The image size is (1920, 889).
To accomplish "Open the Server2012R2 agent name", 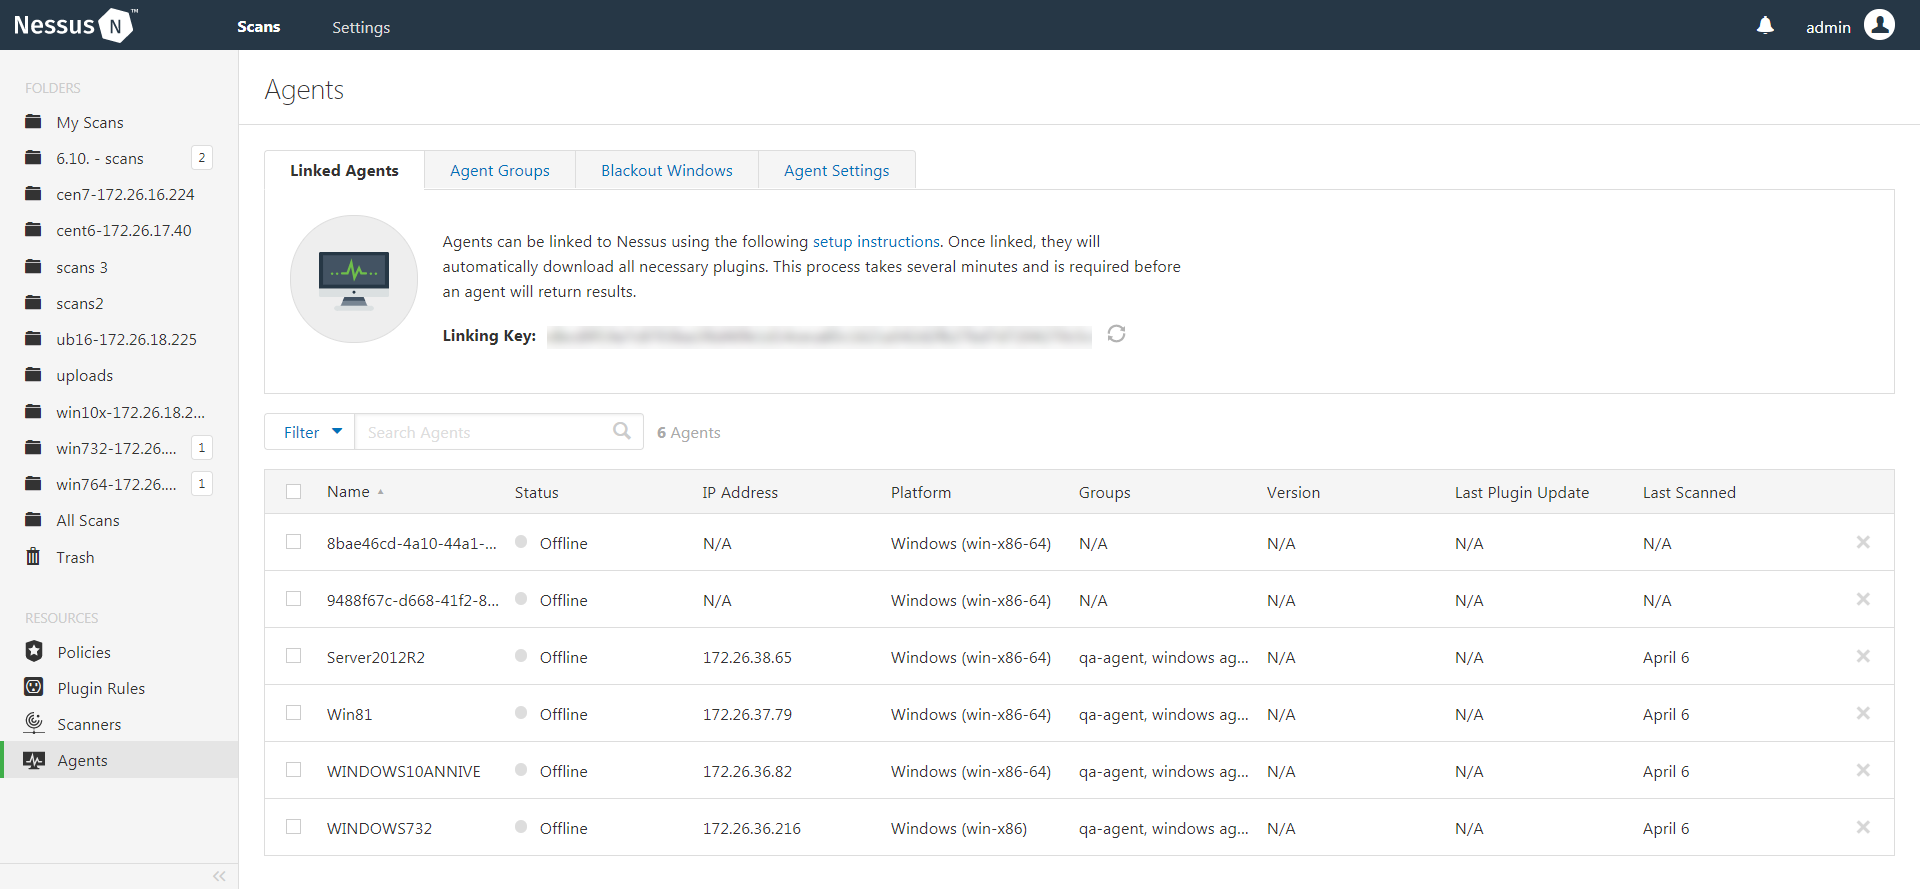I will pos(376,657).
